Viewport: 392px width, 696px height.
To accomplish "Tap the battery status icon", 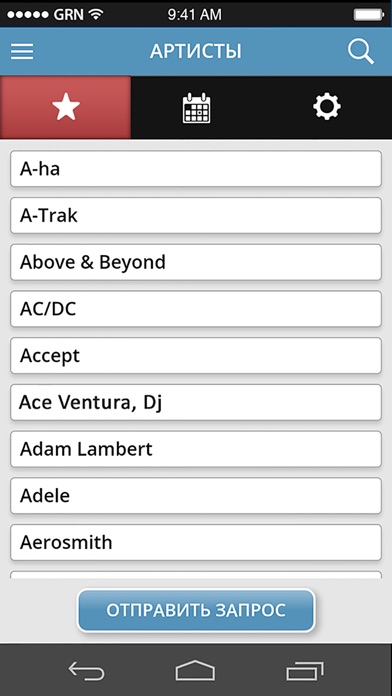I will tap(368, 15).
